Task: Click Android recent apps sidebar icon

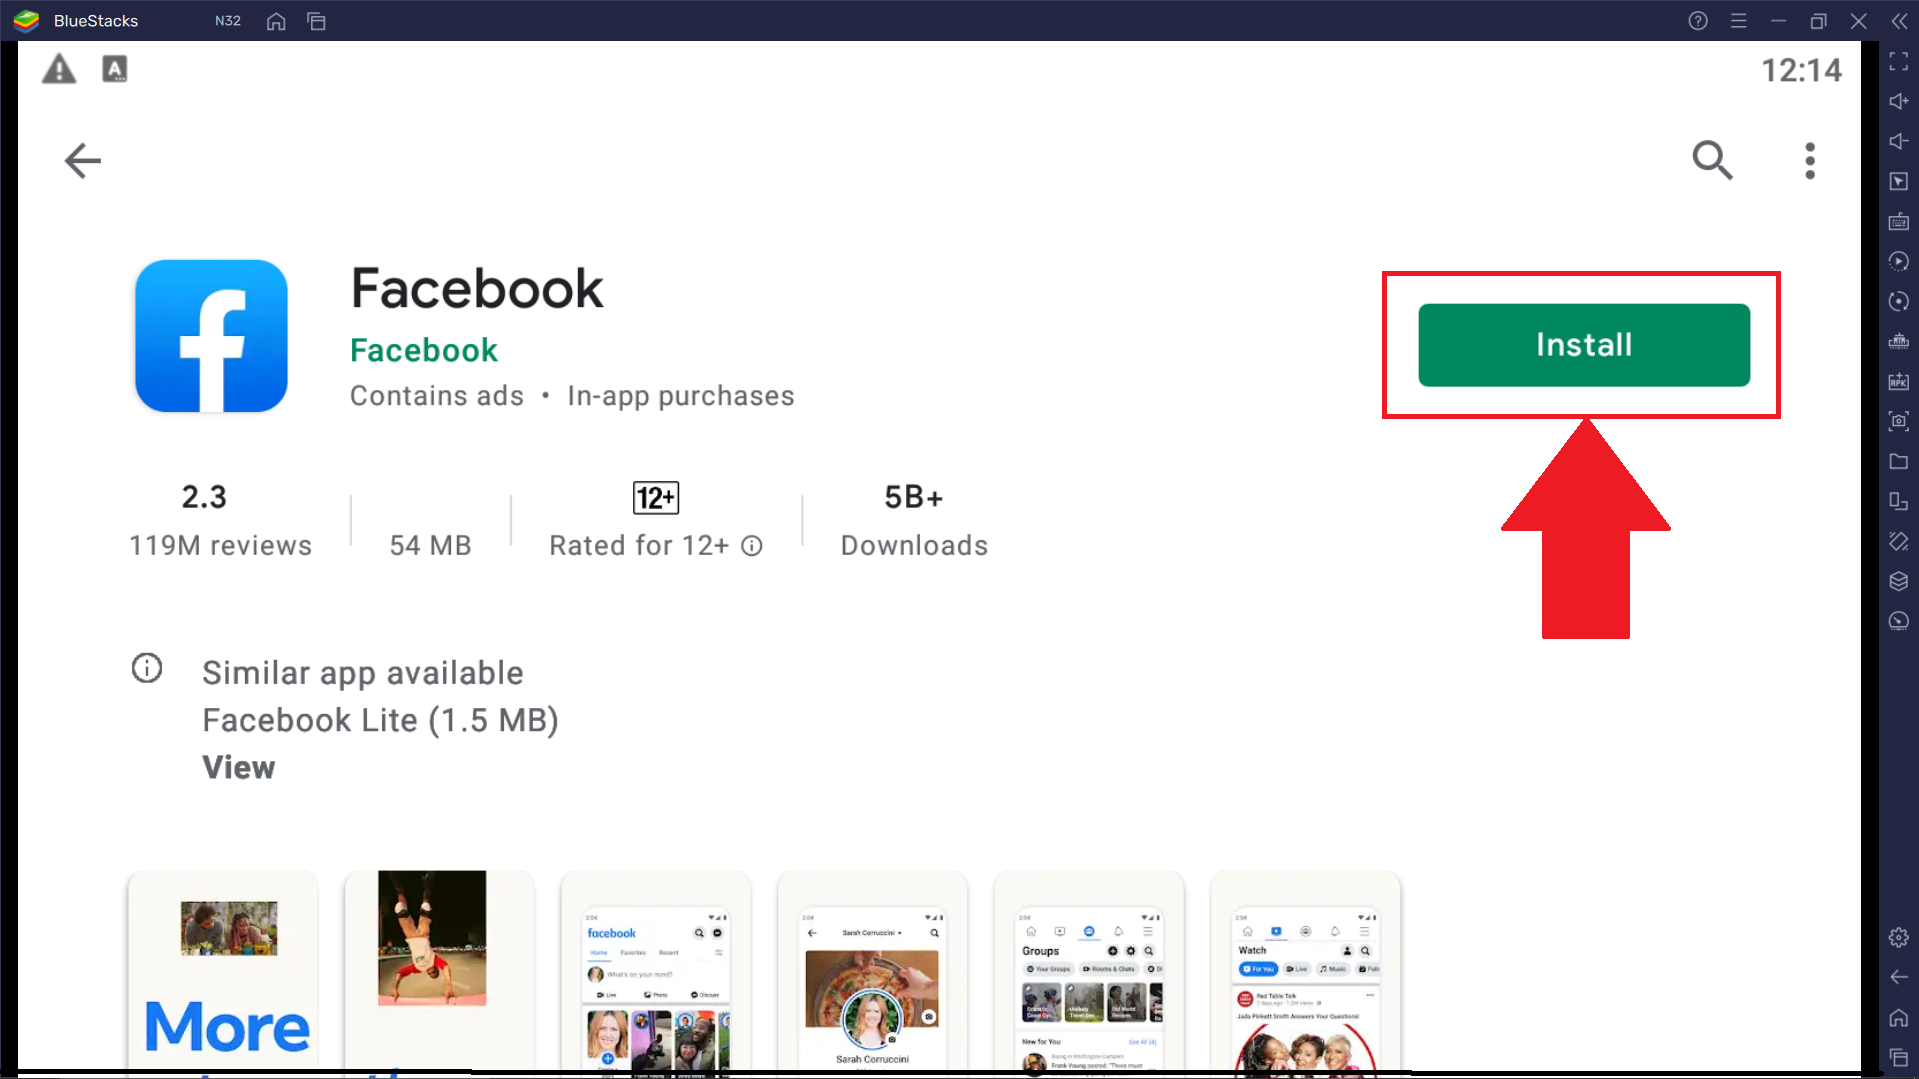Action: (x=1899, y=1058)
